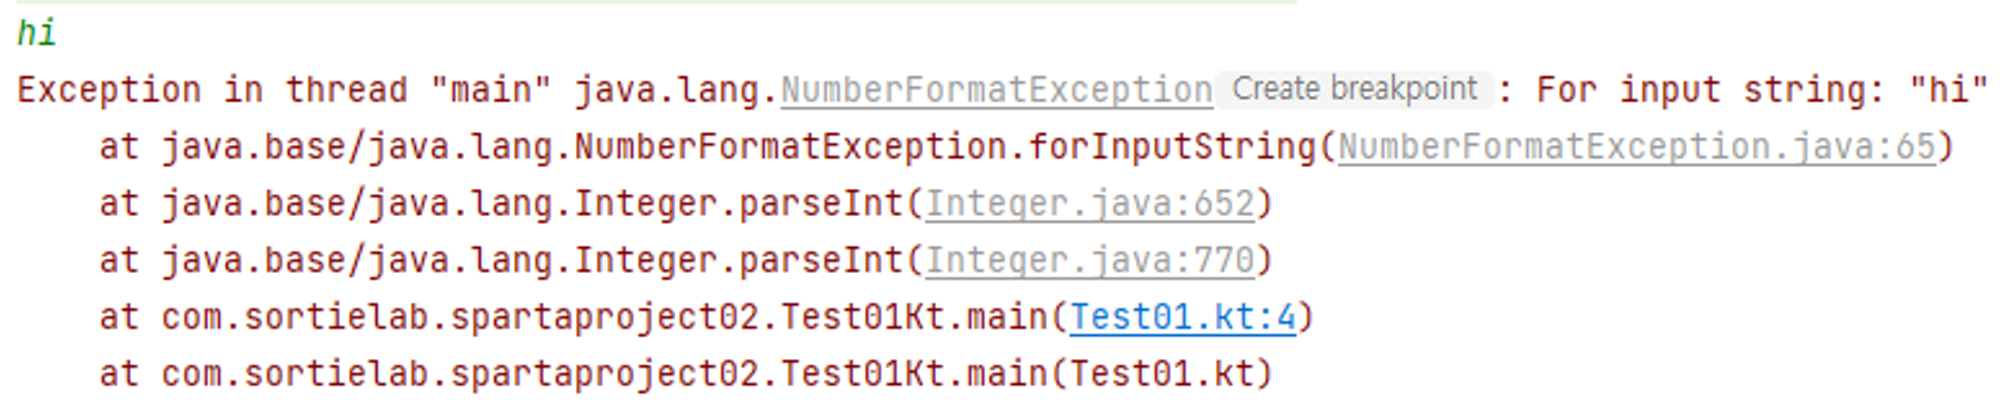Open the NumberFormatException.java:65 source link
Image resolution: width=2000 pixels, height=415 pixels.
(1636, 148)
